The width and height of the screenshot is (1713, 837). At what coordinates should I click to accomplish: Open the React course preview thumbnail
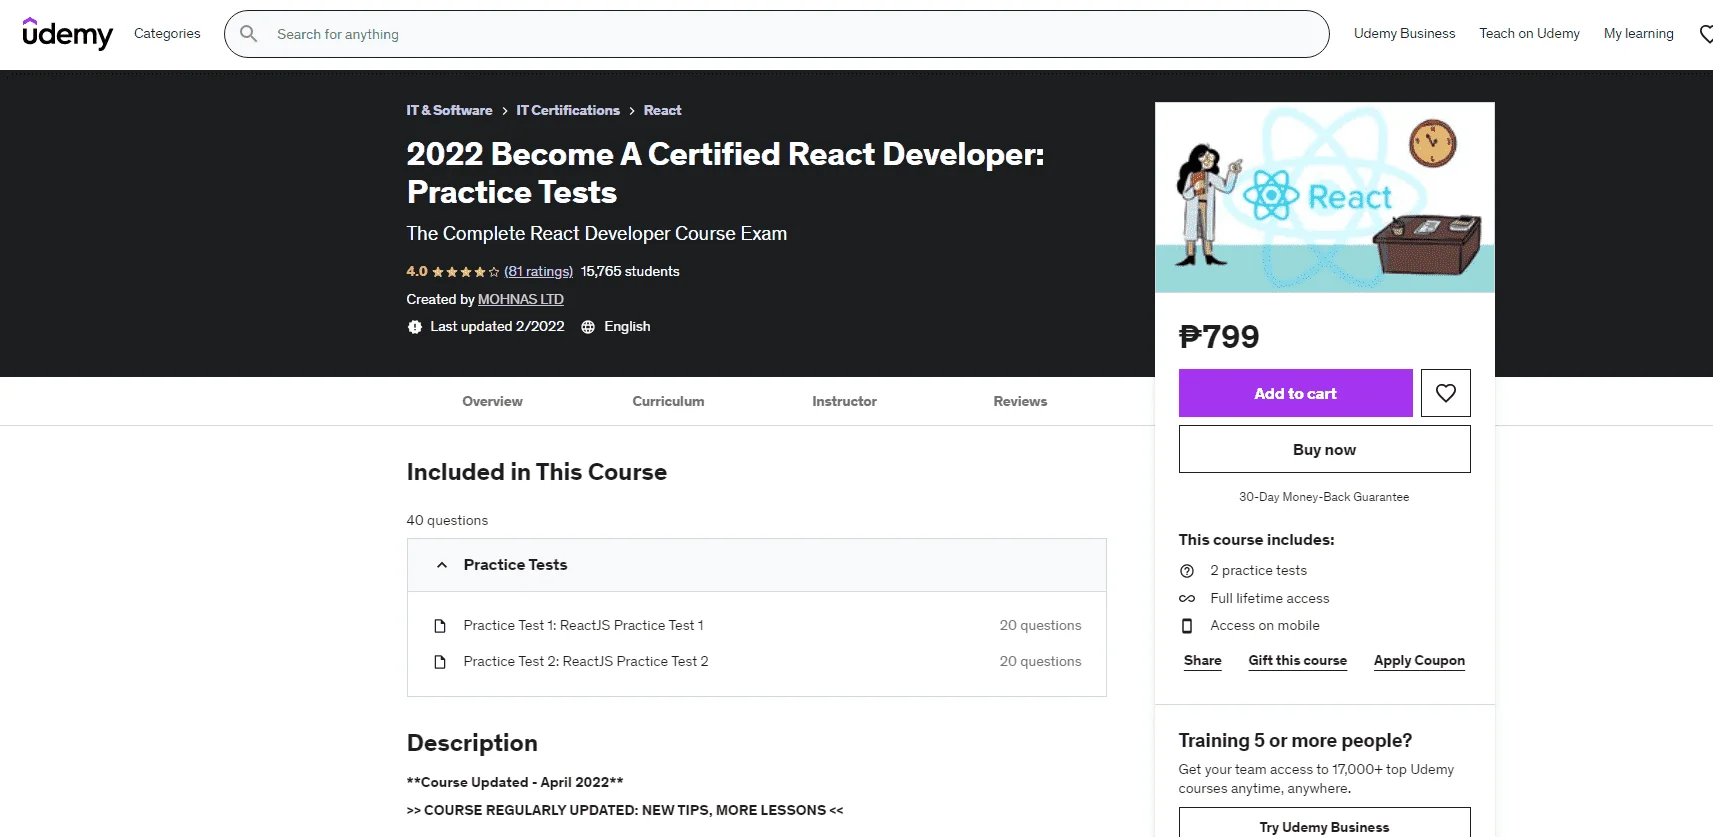(1325, 198)
